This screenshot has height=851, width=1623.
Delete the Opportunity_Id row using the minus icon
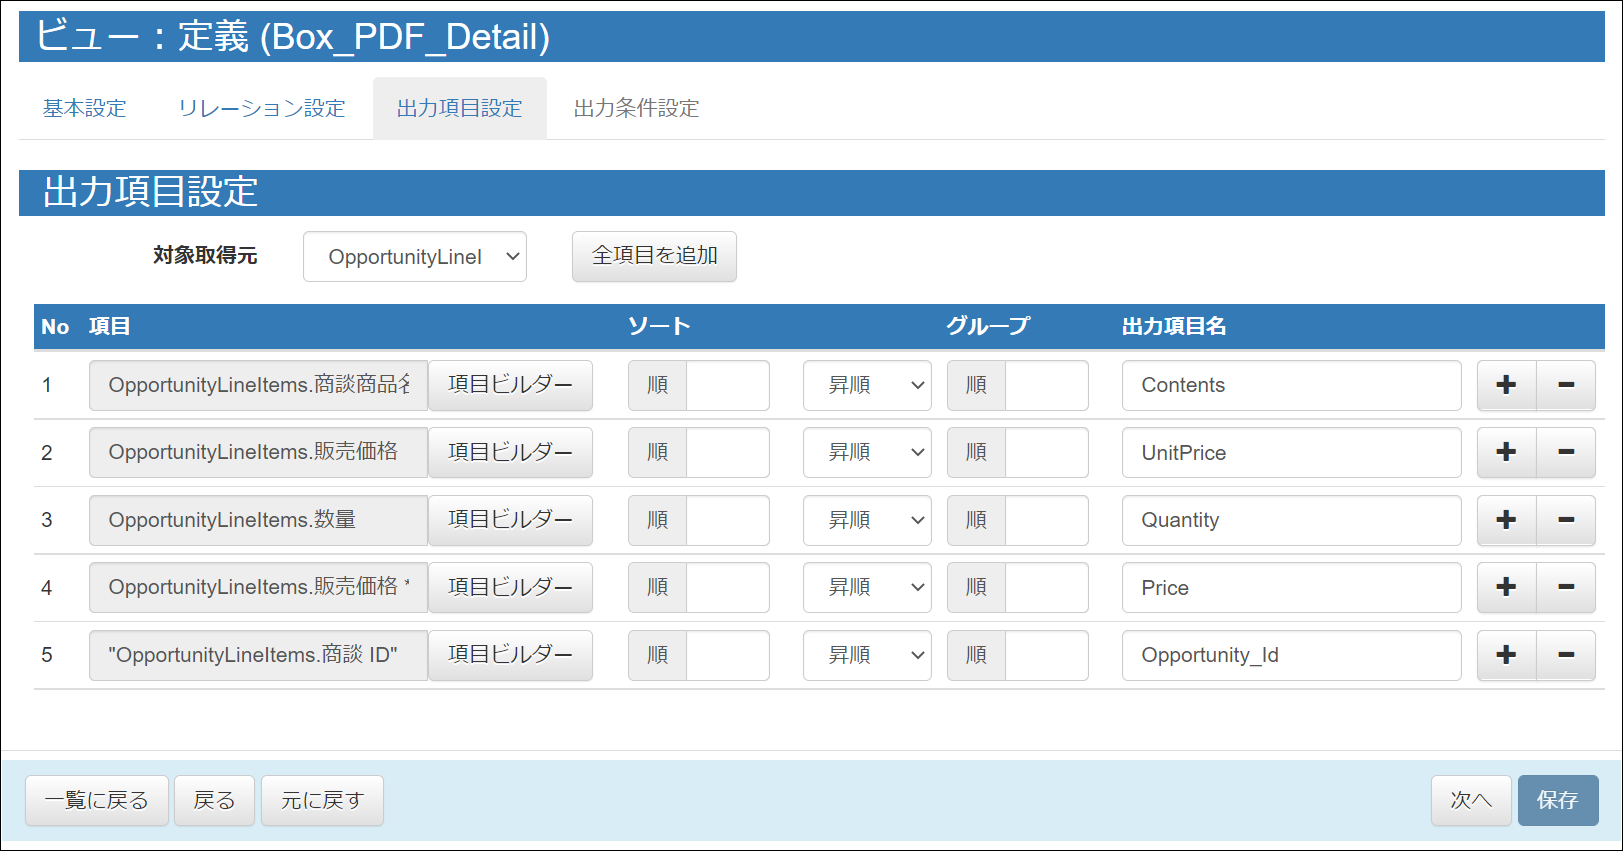(x=1565, y=655)
